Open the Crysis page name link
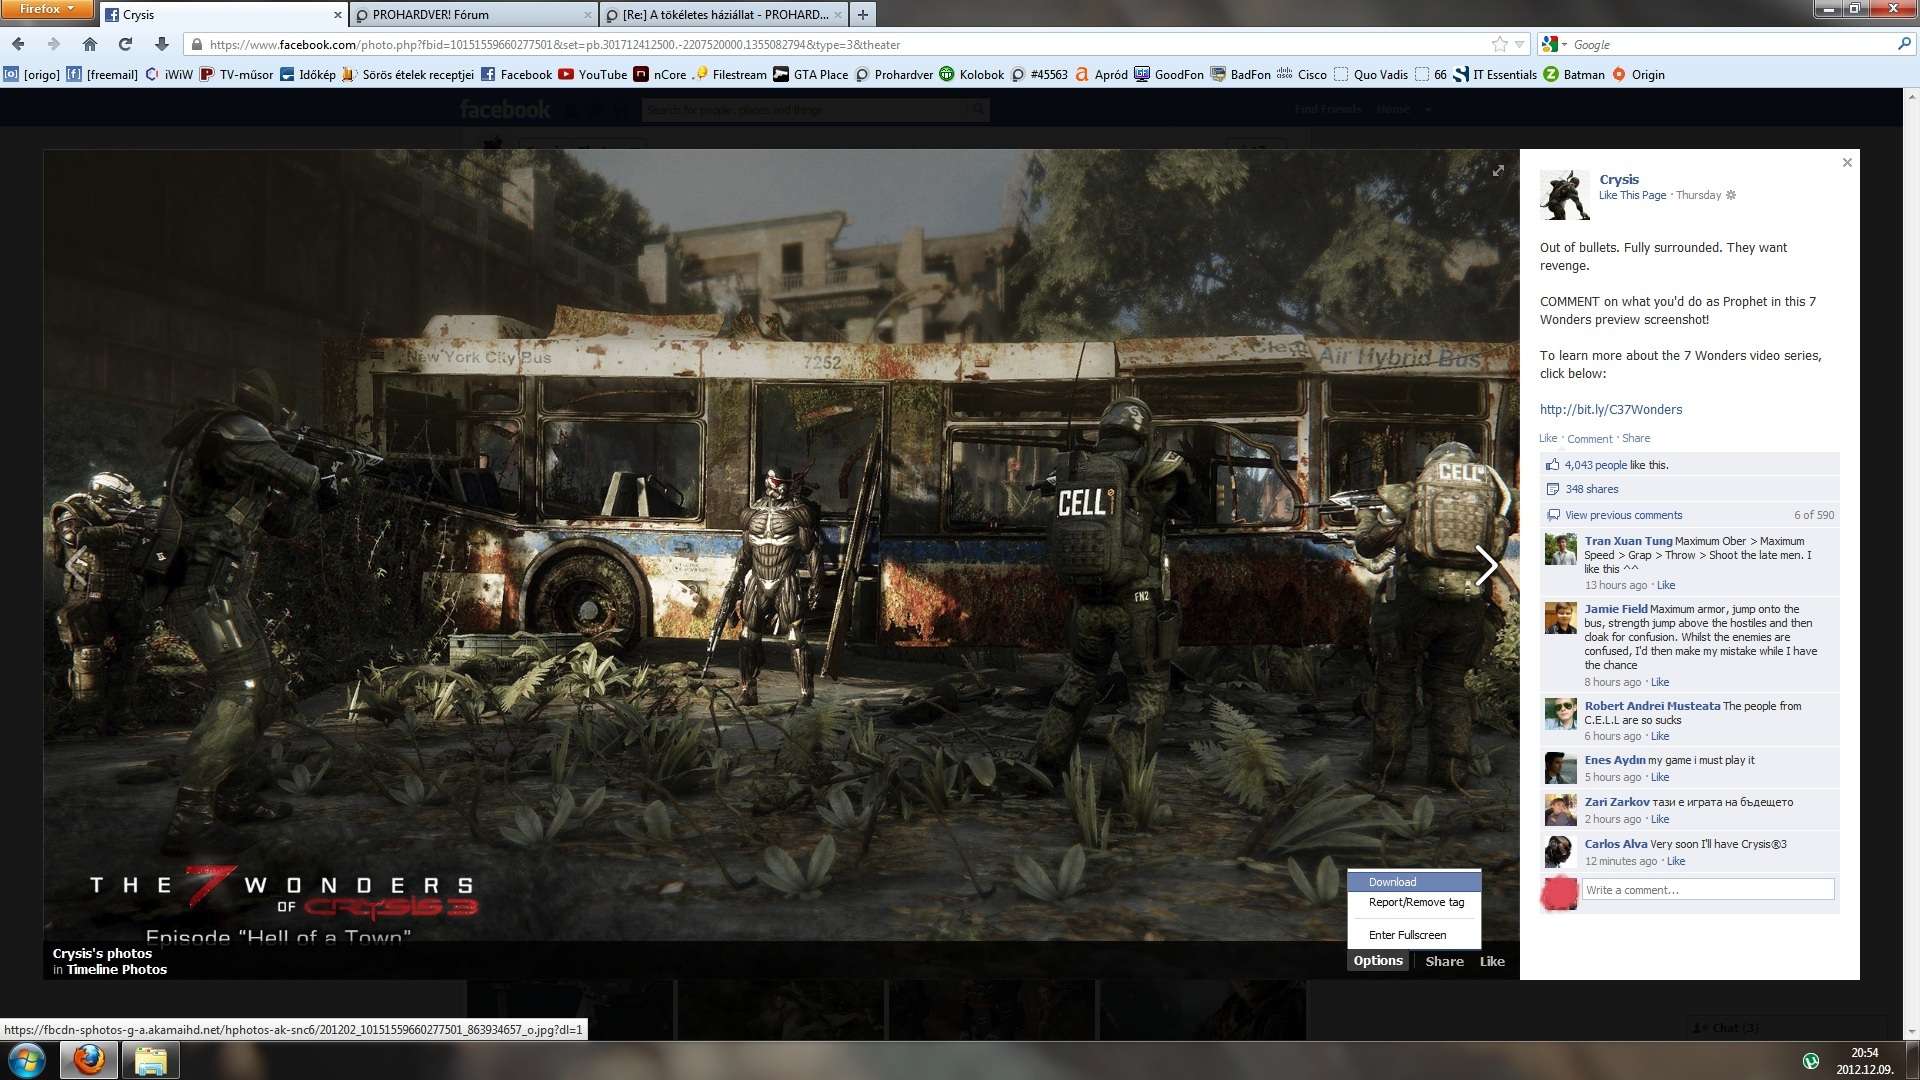The width and height of the screenshot is (1920, 1080). pyautogui.click(x=1619, y=179)
